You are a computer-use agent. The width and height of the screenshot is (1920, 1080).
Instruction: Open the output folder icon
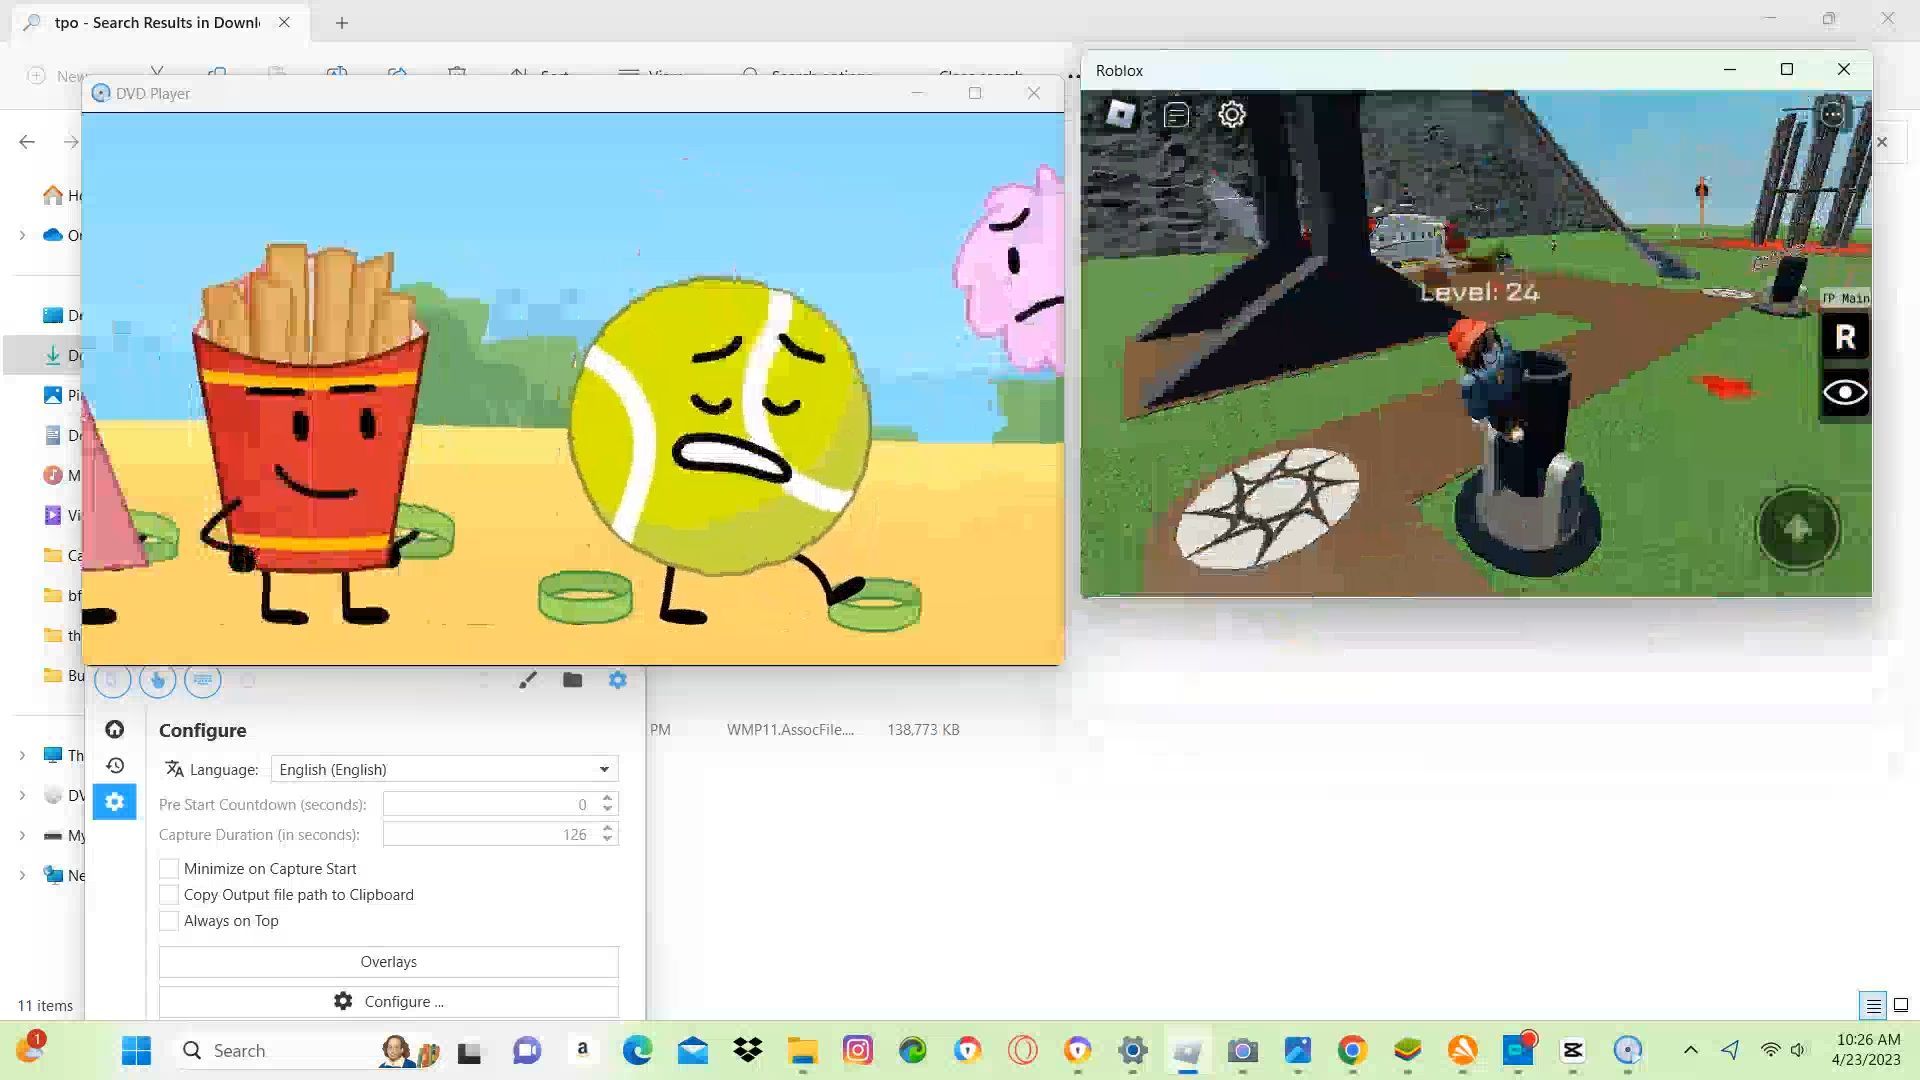[x=572, y=680]
